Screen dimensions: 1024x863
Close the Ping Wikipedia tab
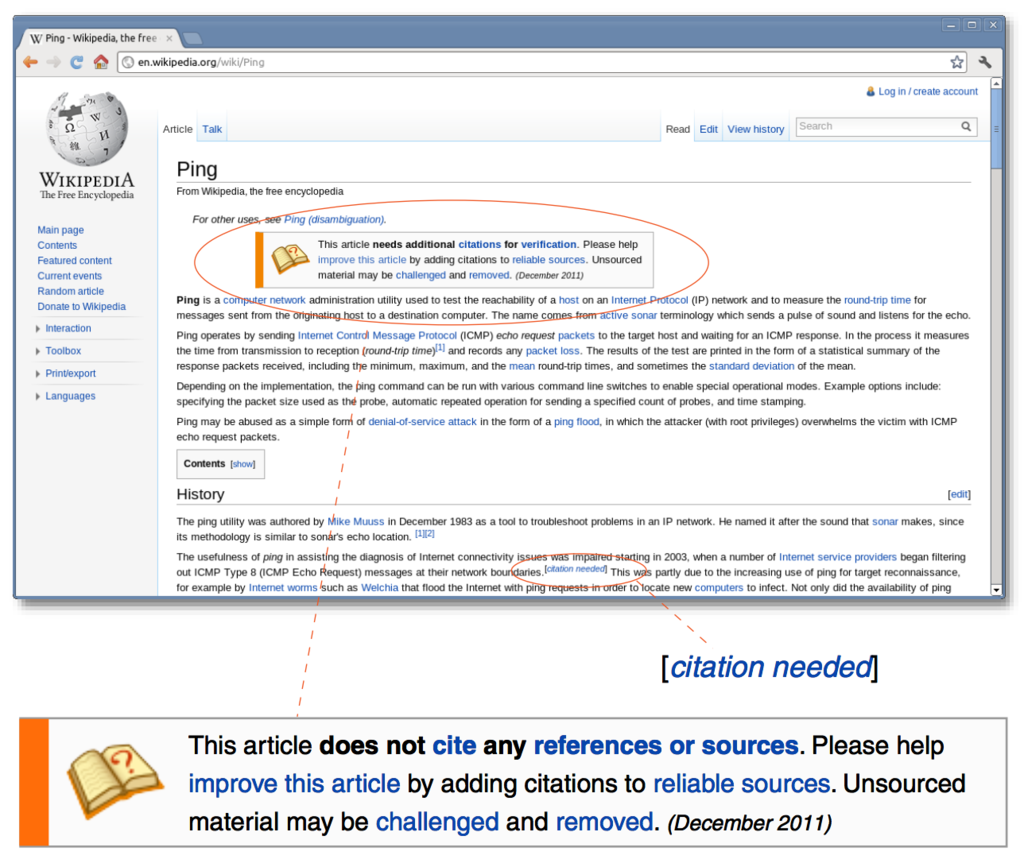tap(169, 39)
